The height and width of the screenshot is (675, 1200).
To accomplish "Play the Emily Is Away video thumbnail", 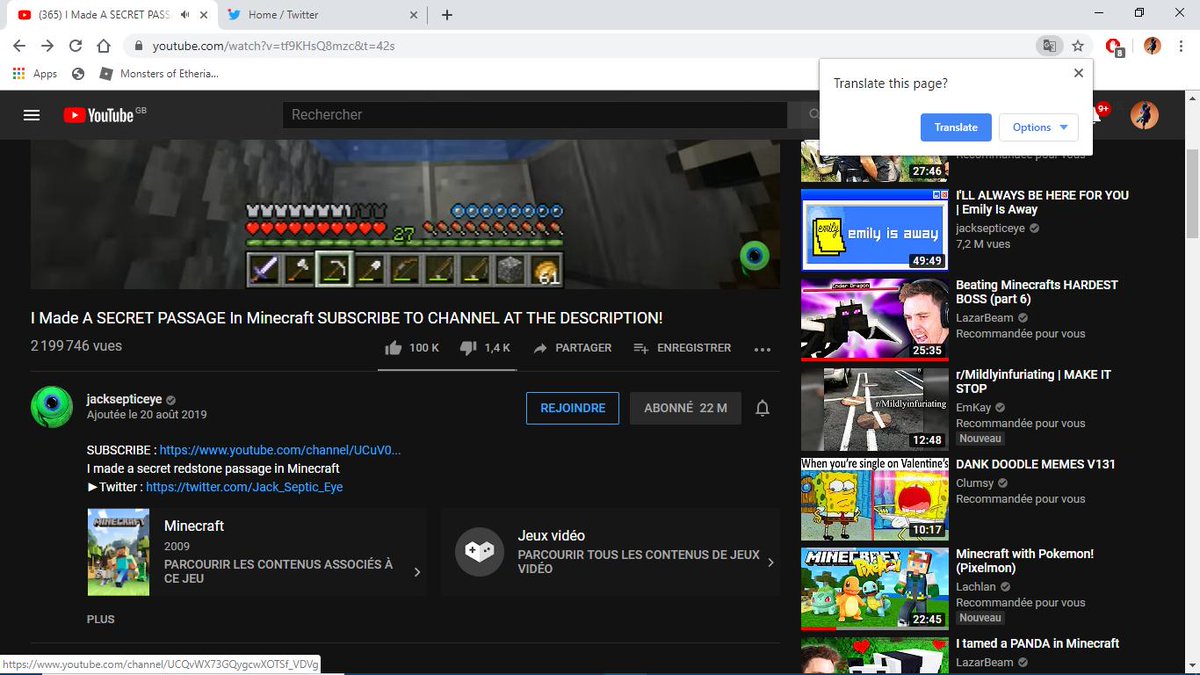I will (874, 229).
